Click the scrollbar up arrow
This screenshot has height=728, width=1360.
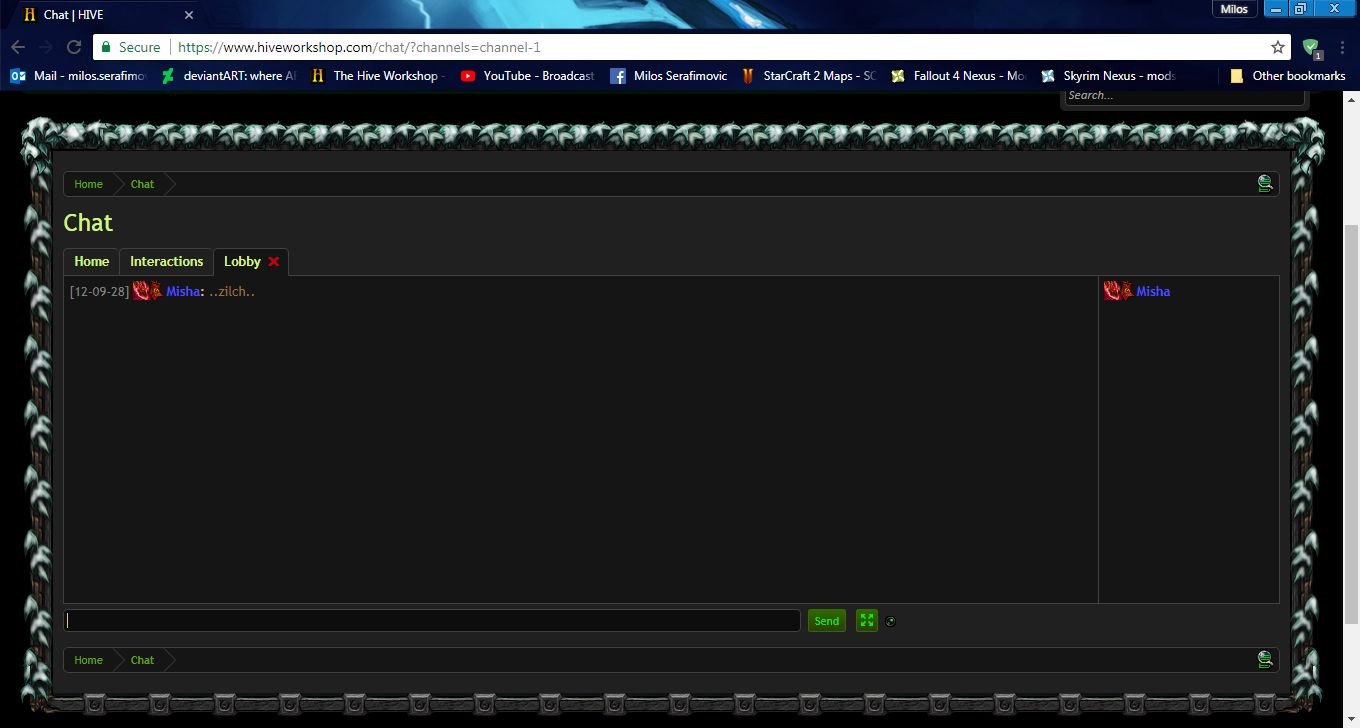pyautogui.click(x=1351, y=98)
